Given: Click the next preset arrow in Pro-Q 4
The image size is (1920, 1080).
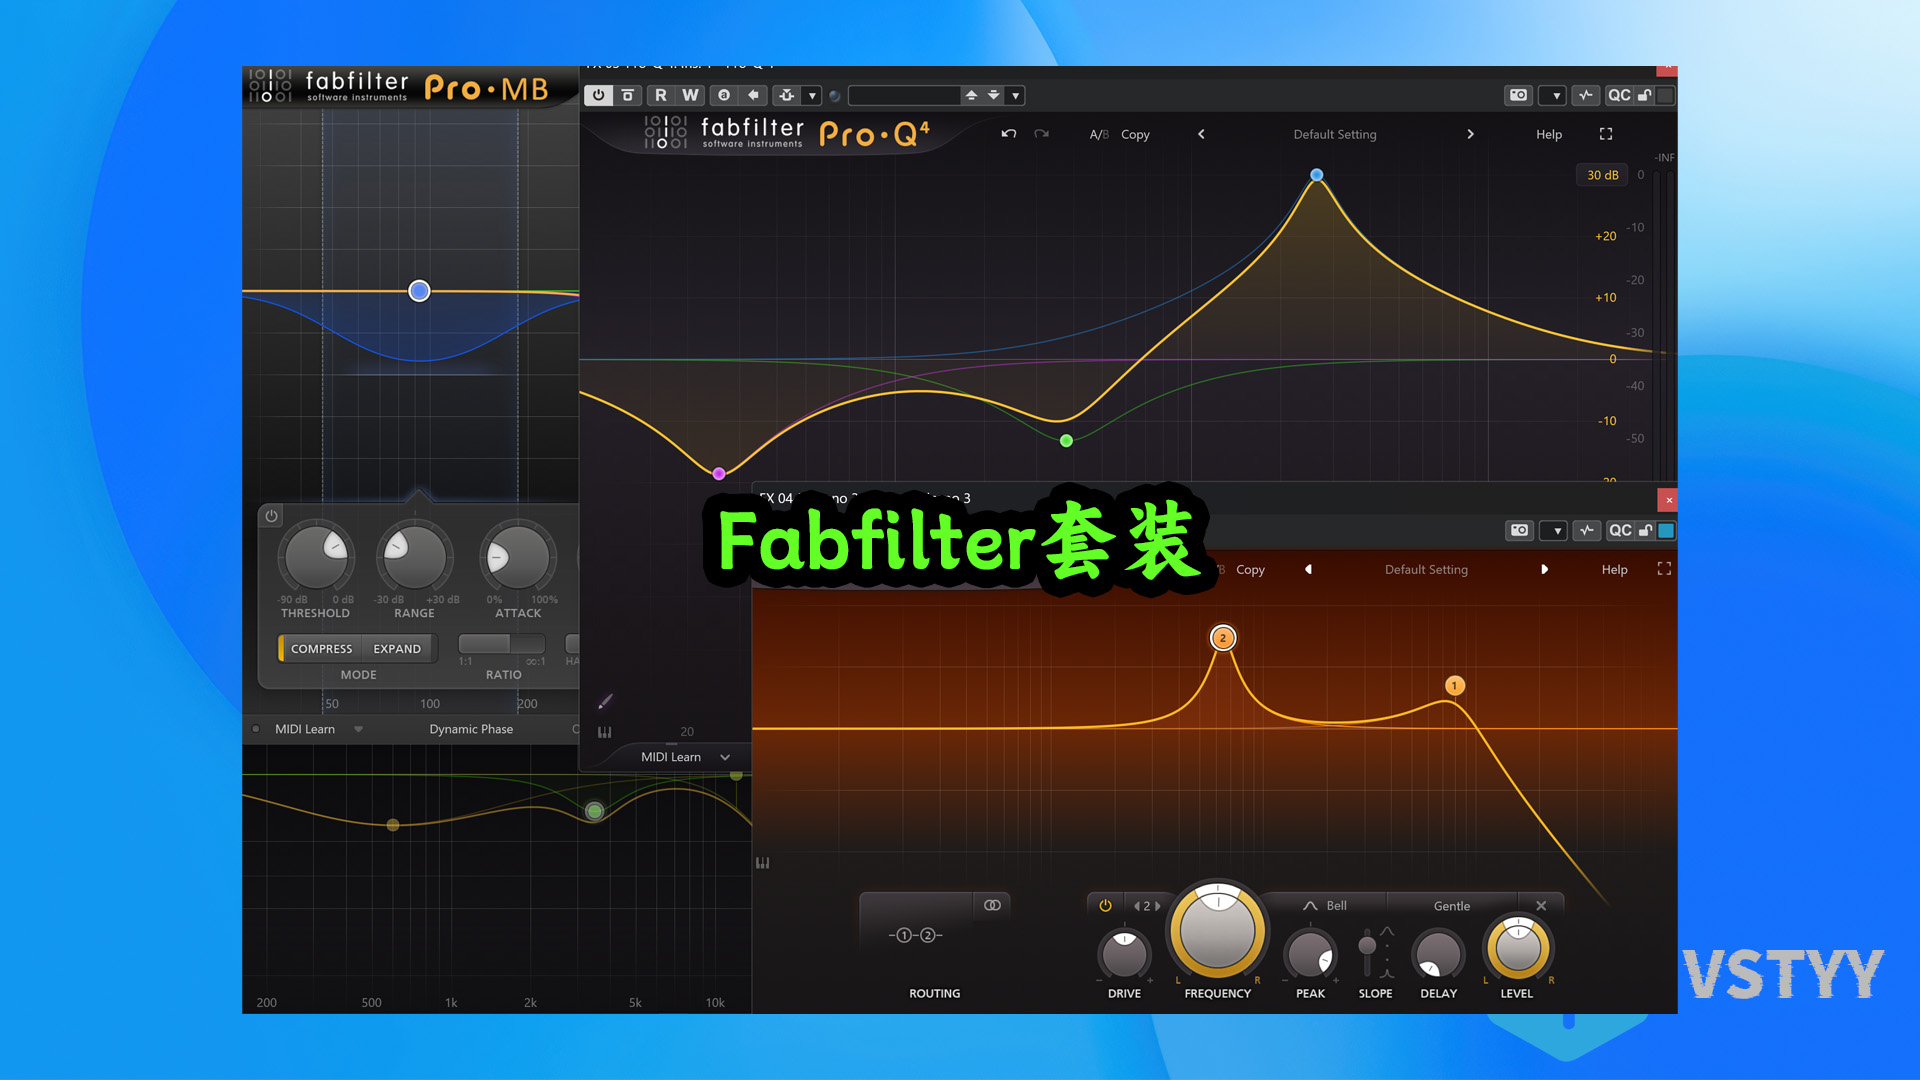Looking at the screenshot, I should [x=1470, y=134].
